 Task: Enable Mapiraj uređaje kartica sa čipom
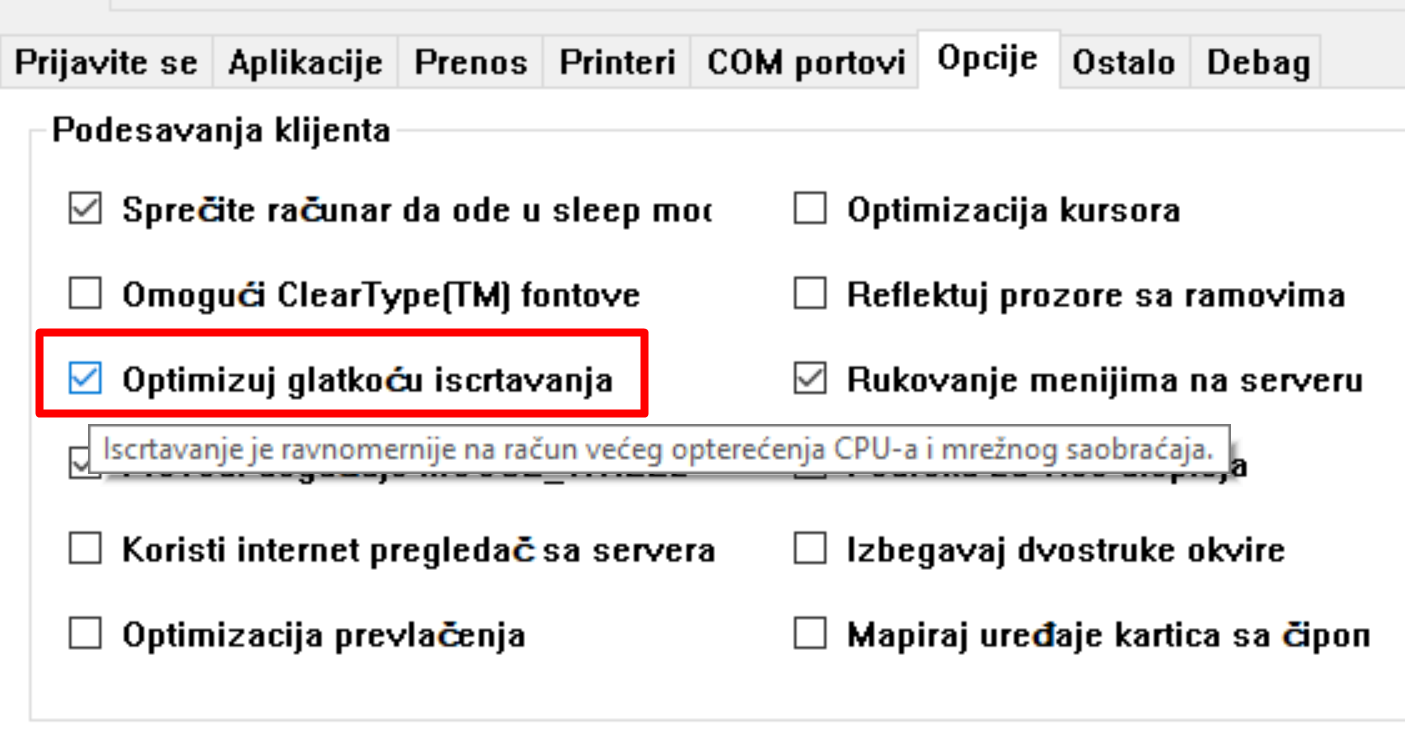pos(810,634)
